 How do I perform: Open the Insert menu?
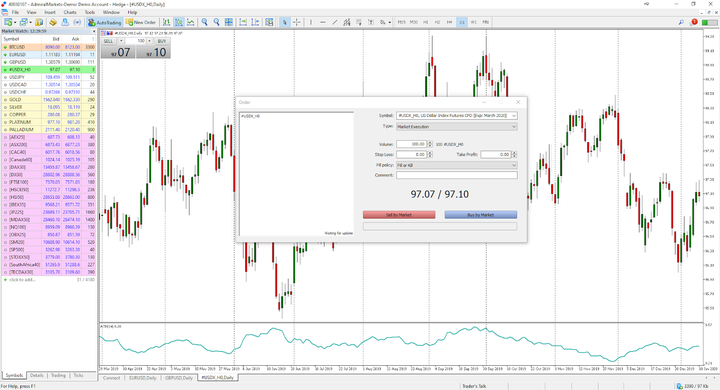[50, 12]
